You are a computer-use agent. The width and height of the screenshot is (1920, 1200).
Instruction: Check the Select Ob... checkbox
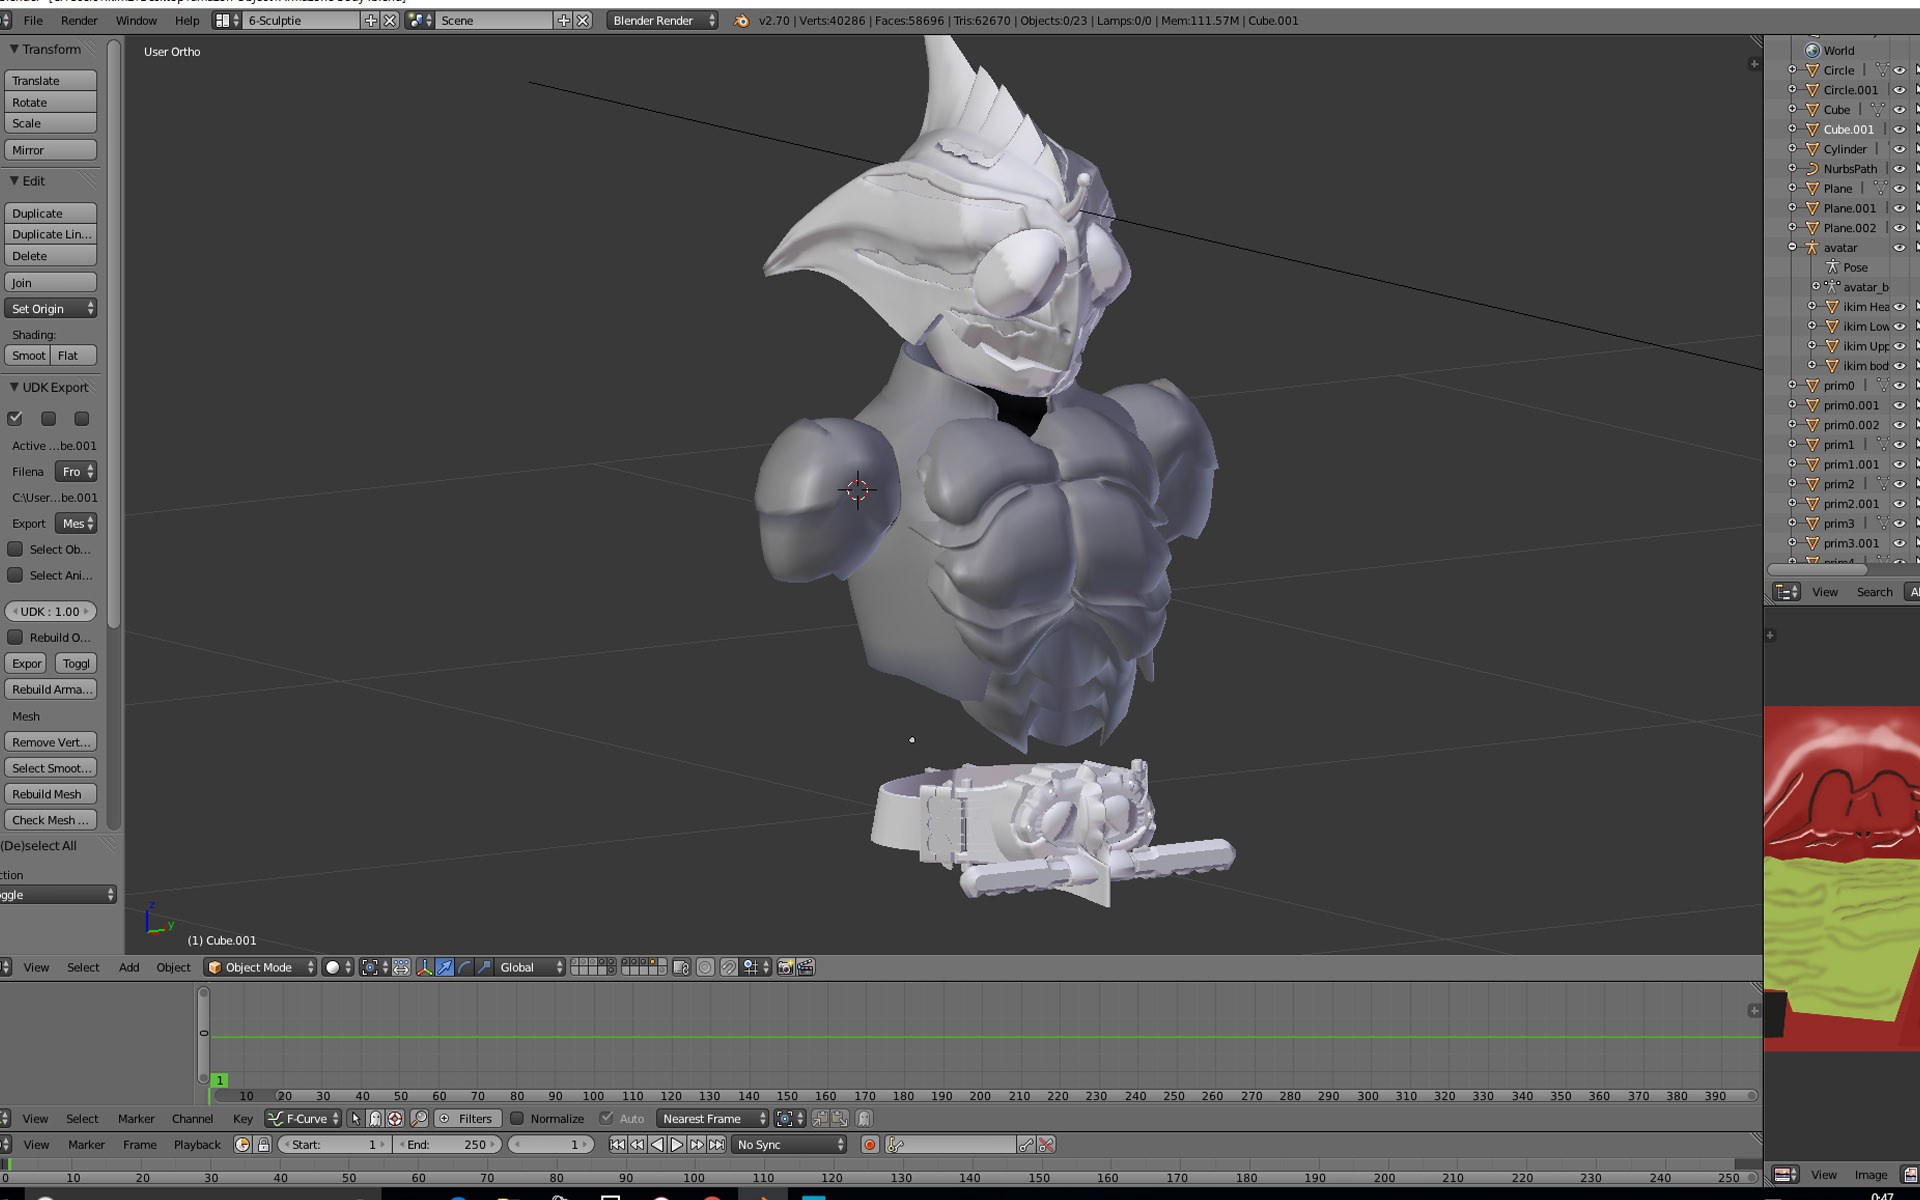pos(15,549)
